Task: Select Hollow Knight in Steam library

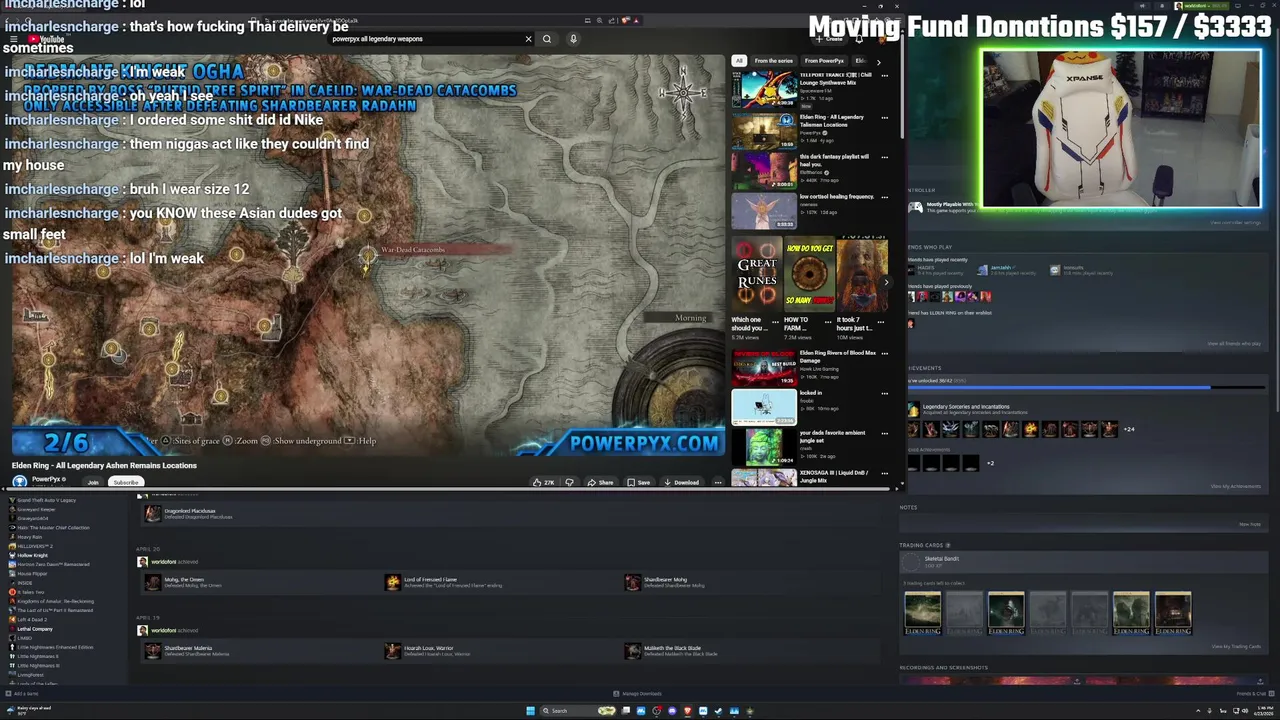Action: (31, 555)
